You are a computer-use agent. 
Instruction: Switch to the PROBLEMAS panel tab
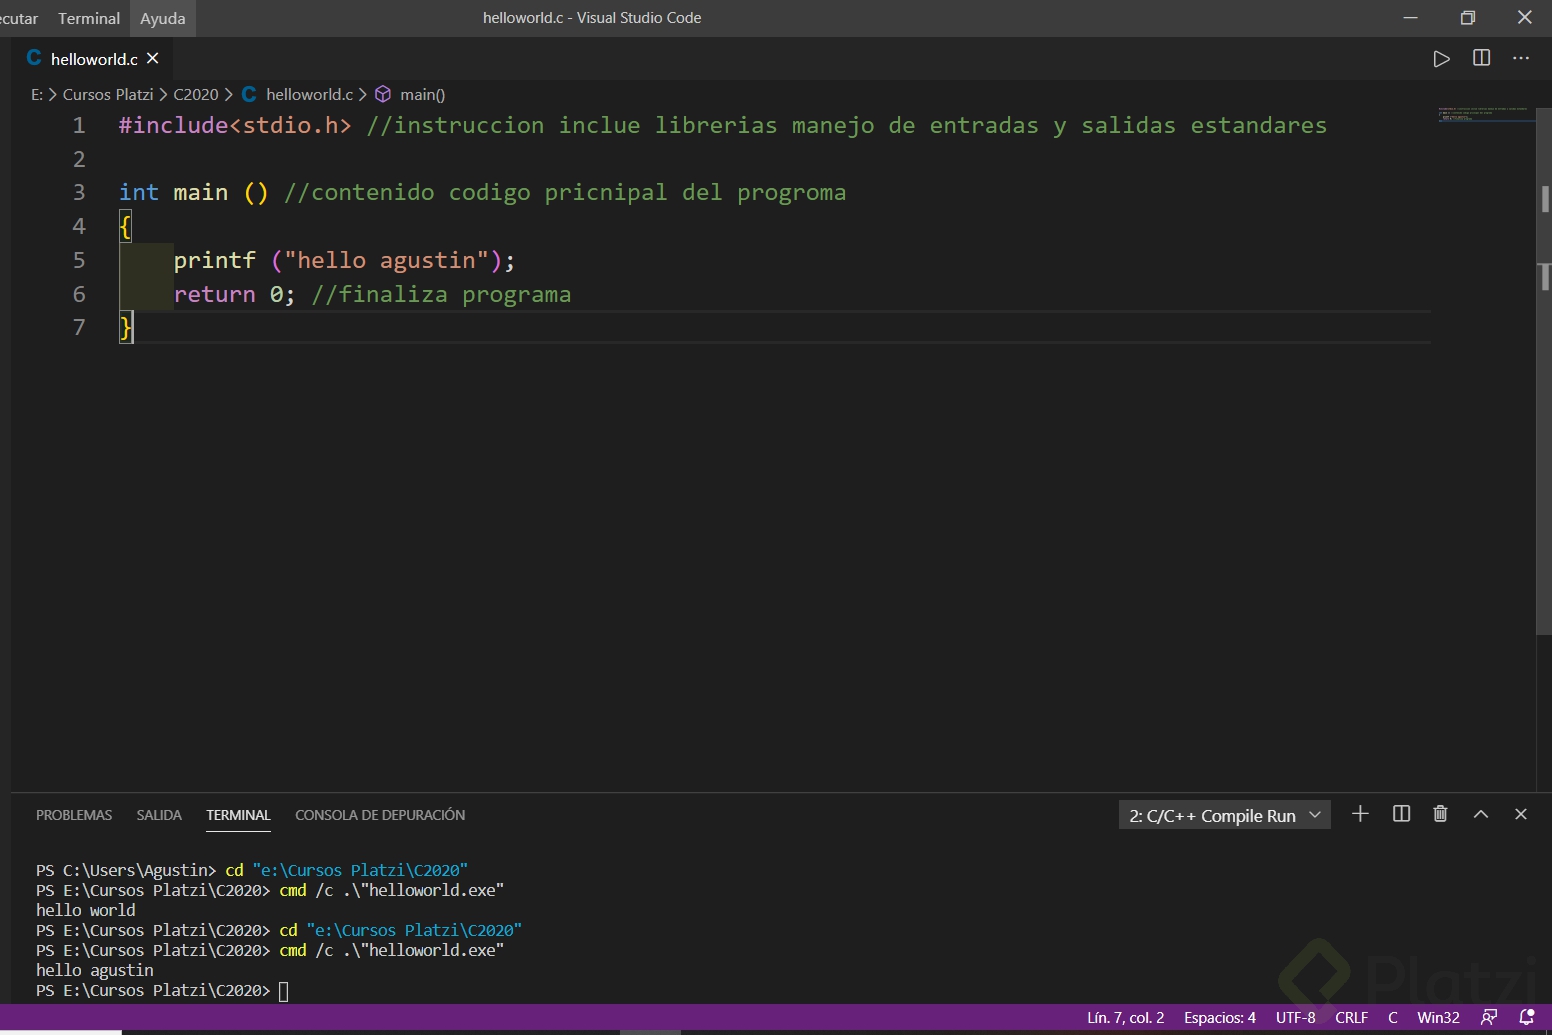74,815
